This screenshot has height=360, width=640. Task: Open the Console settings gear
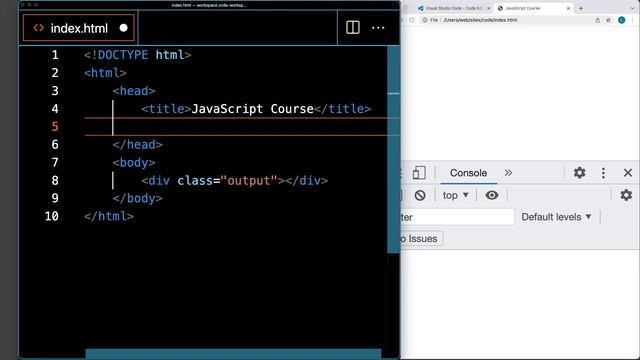click(626, 195)
